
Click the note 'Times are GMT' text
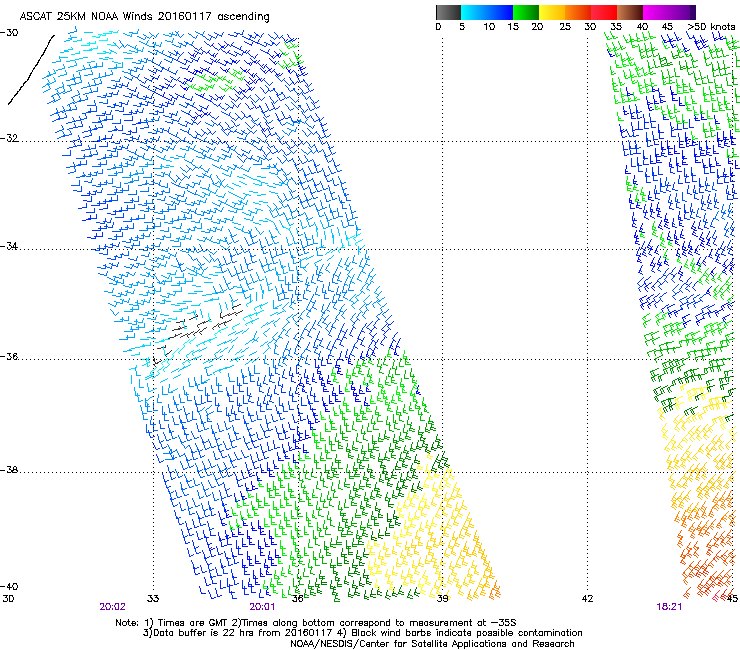point(191,623)
